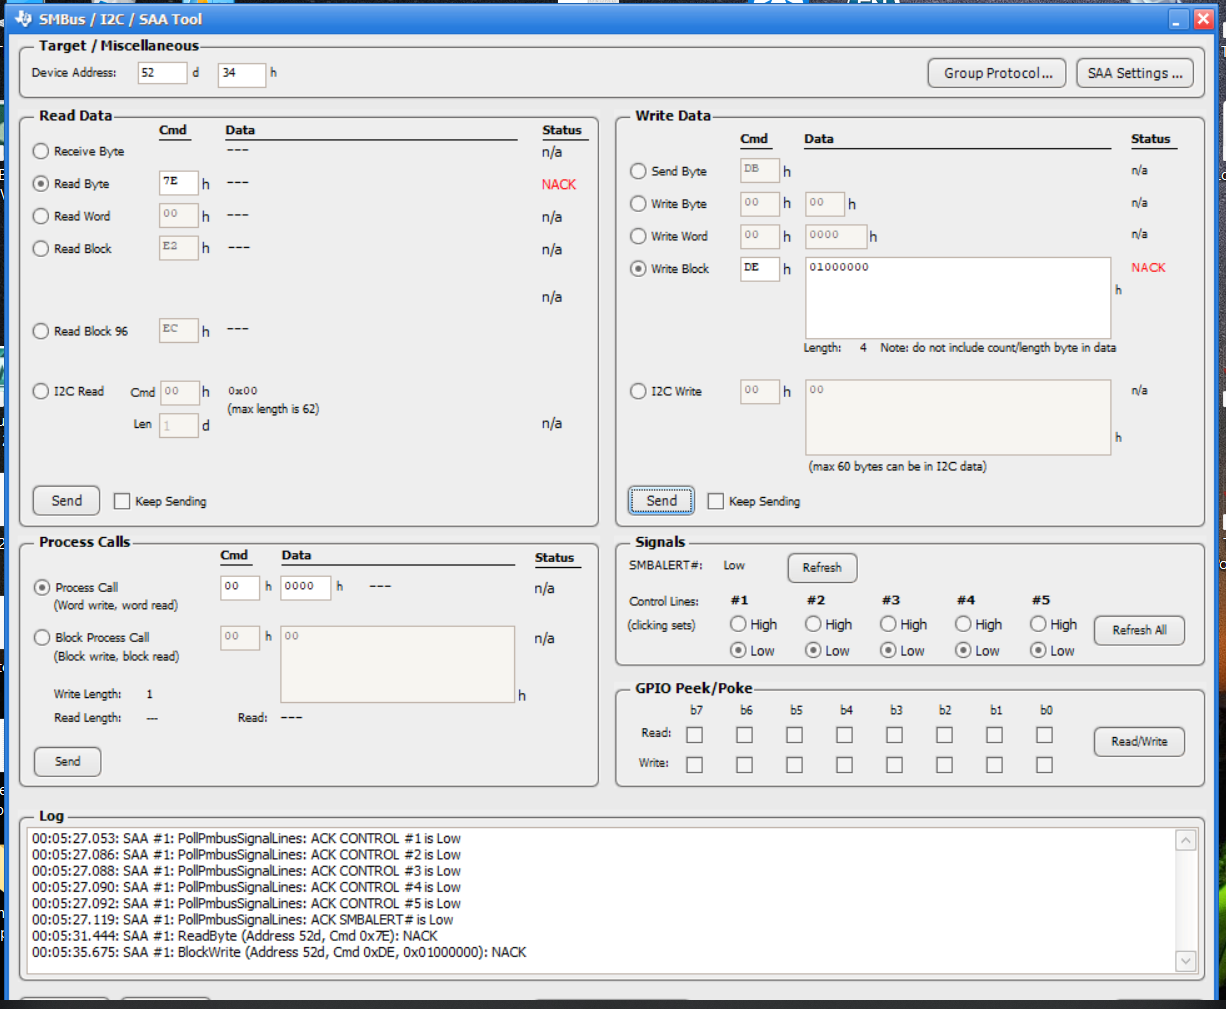
Task: Set control line #2 to High
Action: pos(813,624)
